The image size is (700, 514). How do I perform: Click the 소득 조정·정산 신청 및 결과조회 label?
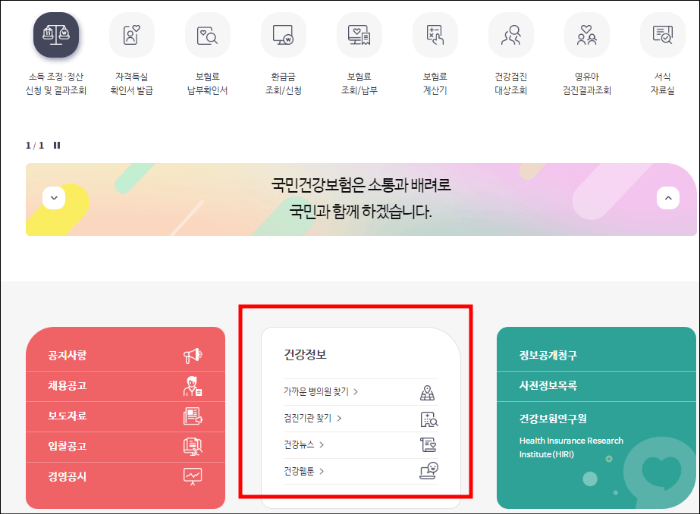pyautogui.click(x=56, y=84)
